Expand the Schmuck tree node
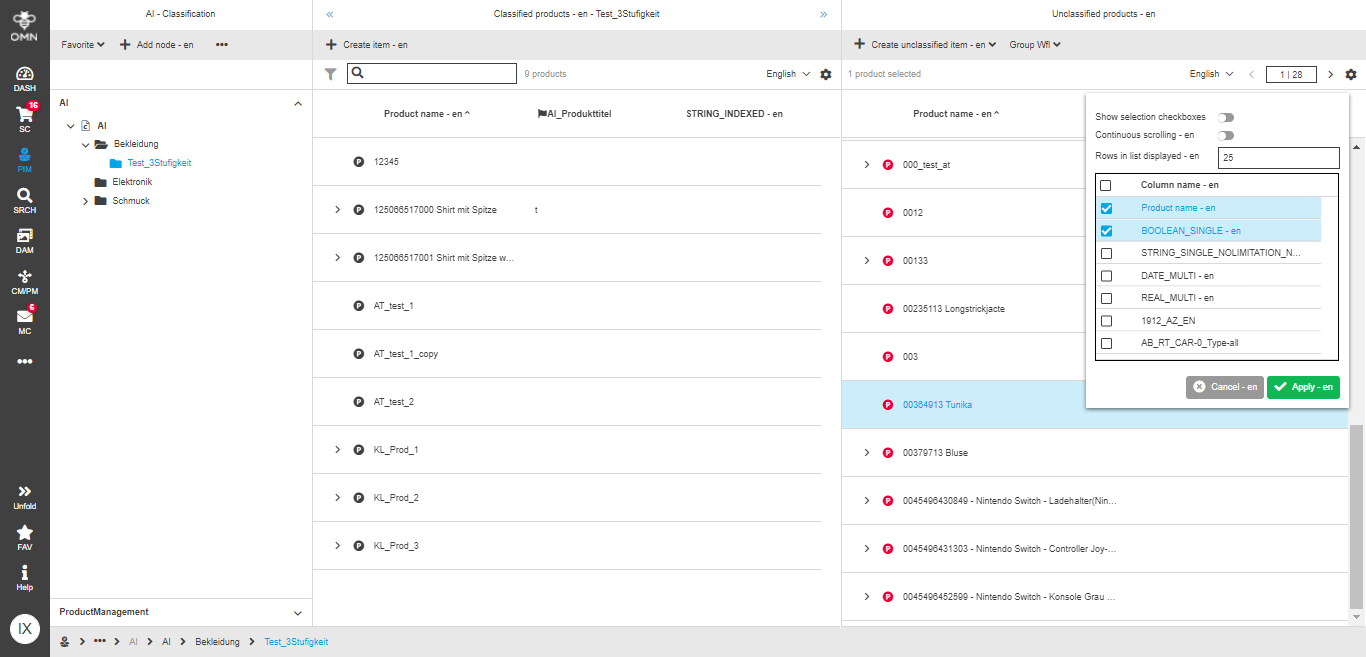Screen dimensions: 1366x657 pos(86,200)
